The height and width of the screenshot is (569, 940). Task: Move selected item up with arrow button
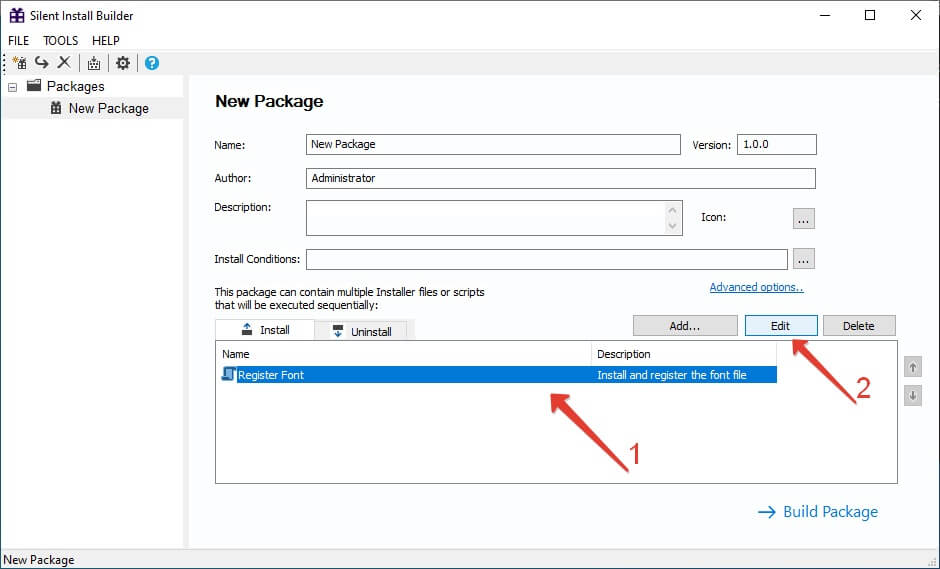tap(912, 367)
